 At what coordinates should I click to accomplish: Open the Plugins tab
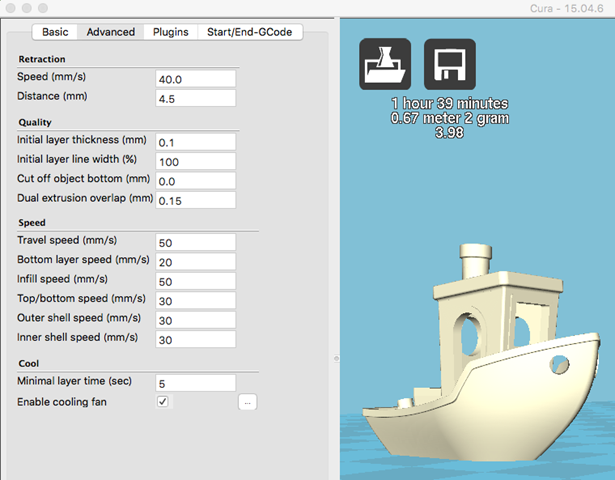pos(170,32)
